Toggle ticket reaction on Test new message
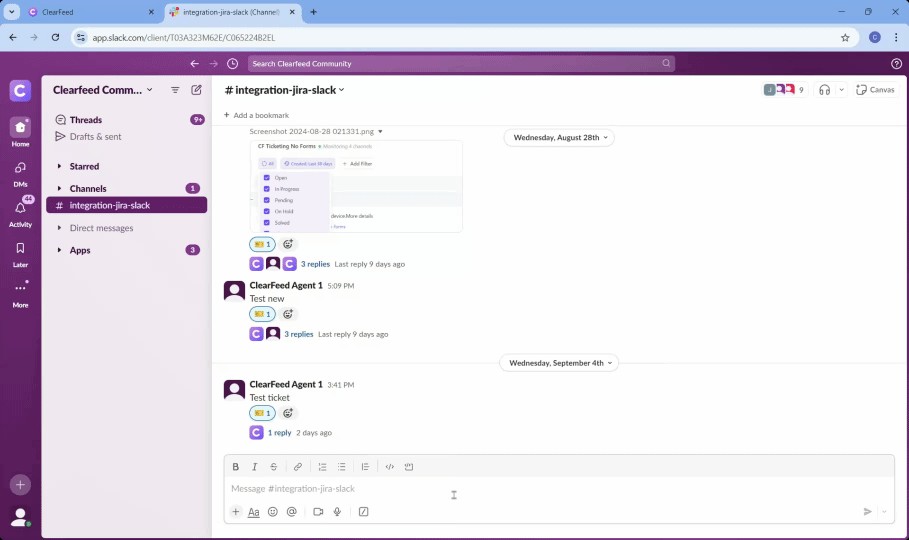 tap(262, 314)
